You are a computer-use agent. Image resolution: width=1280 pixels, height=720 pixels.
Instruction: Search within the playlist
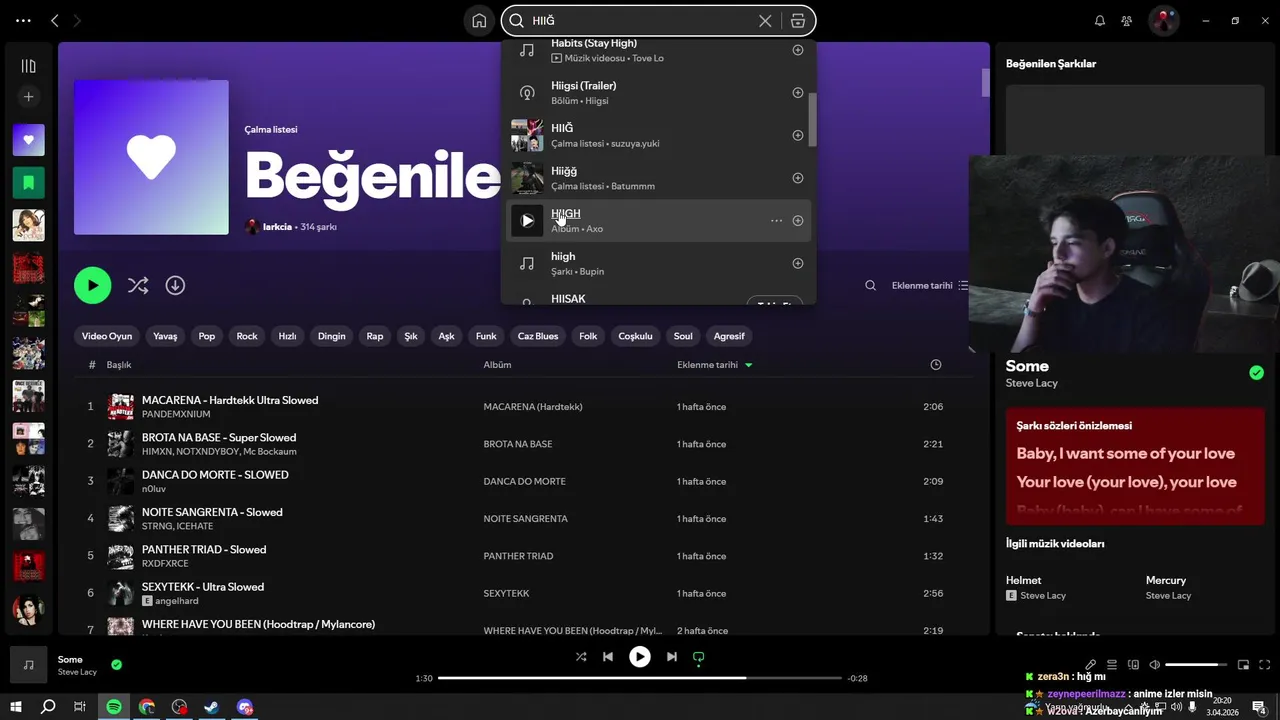pos(870,285)
